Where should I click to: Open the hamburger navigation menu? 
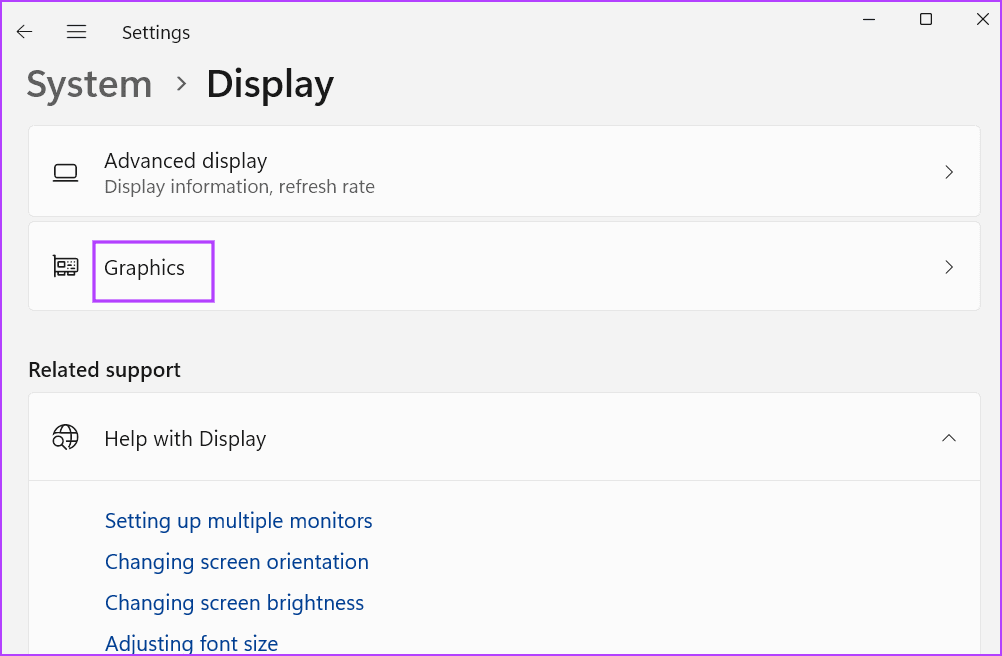[76, 32]
